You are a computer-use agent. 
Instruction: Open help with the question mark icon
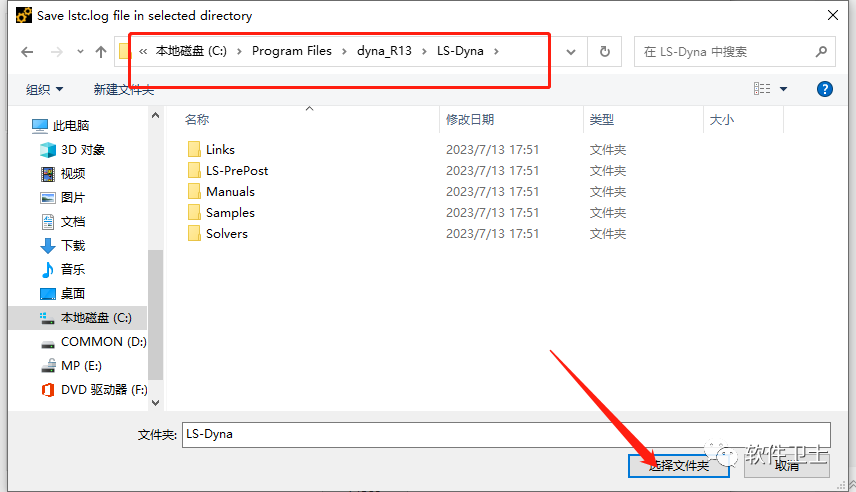point(824,89)
